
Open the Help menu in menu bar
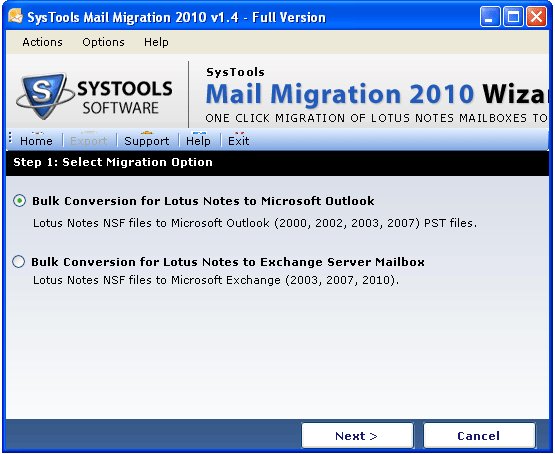tap(156, 42)
